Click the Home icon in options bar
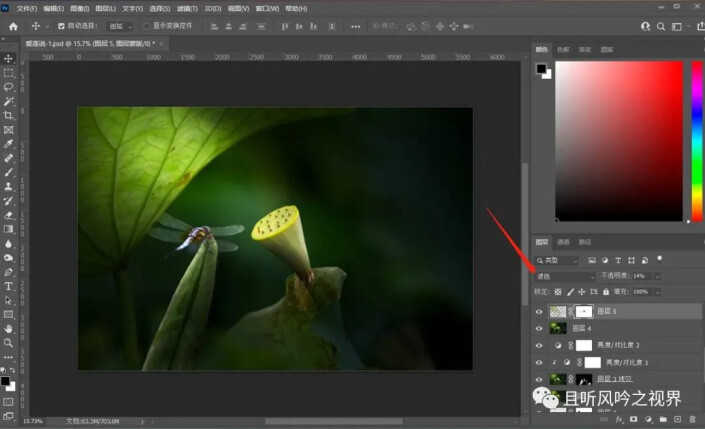705x429 pixels. point(13,26)
